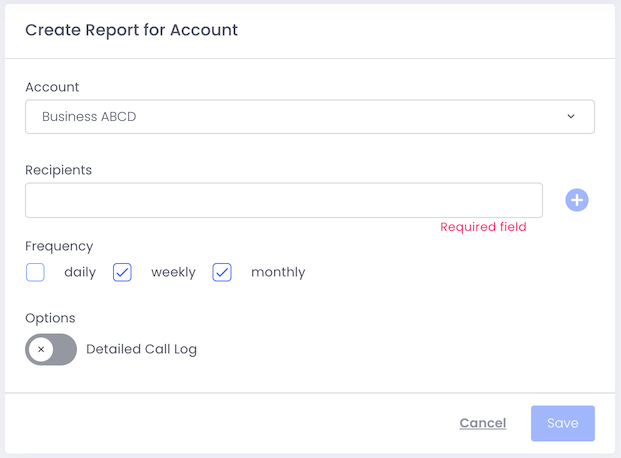Screen dimensions: 621x458
Task: Click the monthly label text
Action: (x=278, y=273)
